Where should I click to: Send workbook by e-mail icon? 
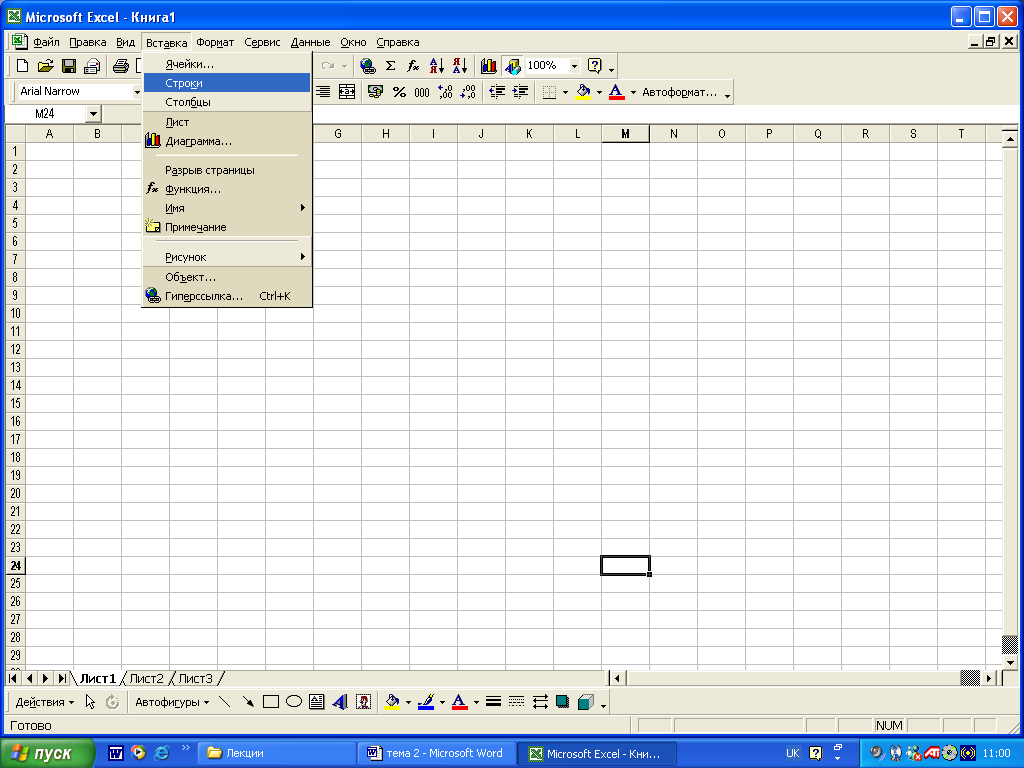[x=92, y=66]
